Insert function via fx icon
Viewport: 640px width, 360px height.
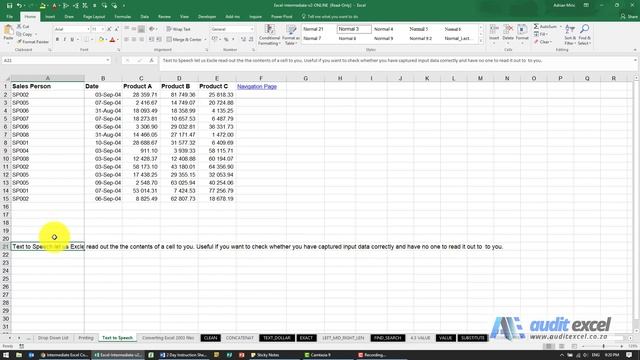pyautogui.click(x=151, y=60)
